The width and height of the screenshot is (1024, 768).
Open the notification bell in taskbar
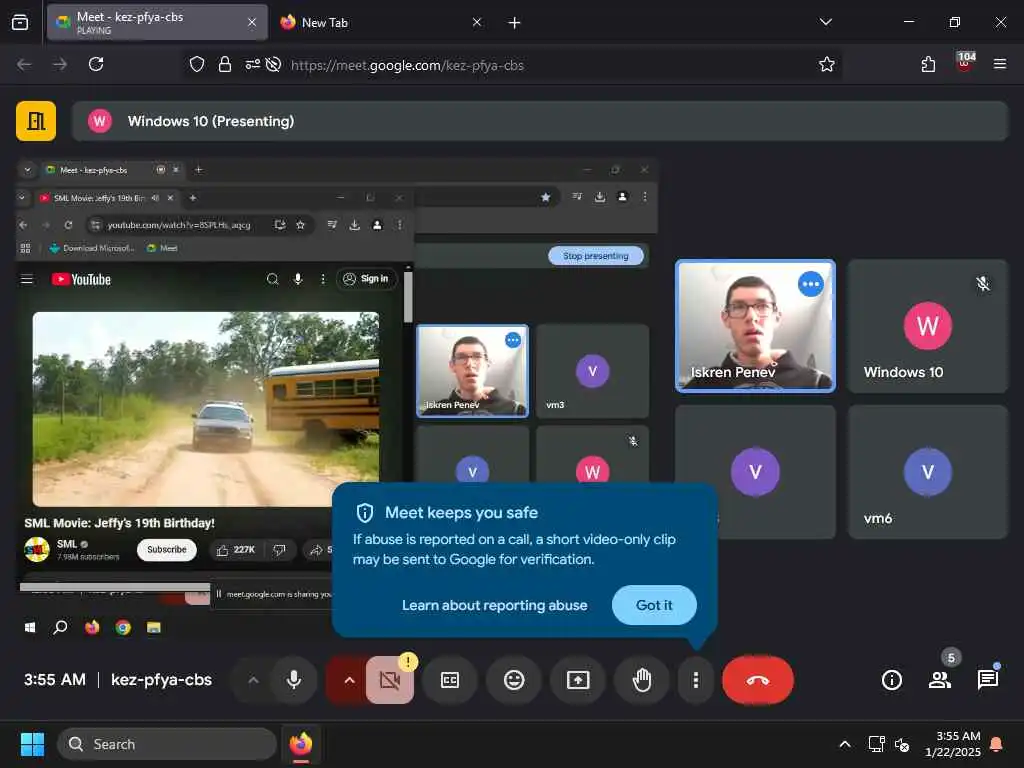[997, 744]
